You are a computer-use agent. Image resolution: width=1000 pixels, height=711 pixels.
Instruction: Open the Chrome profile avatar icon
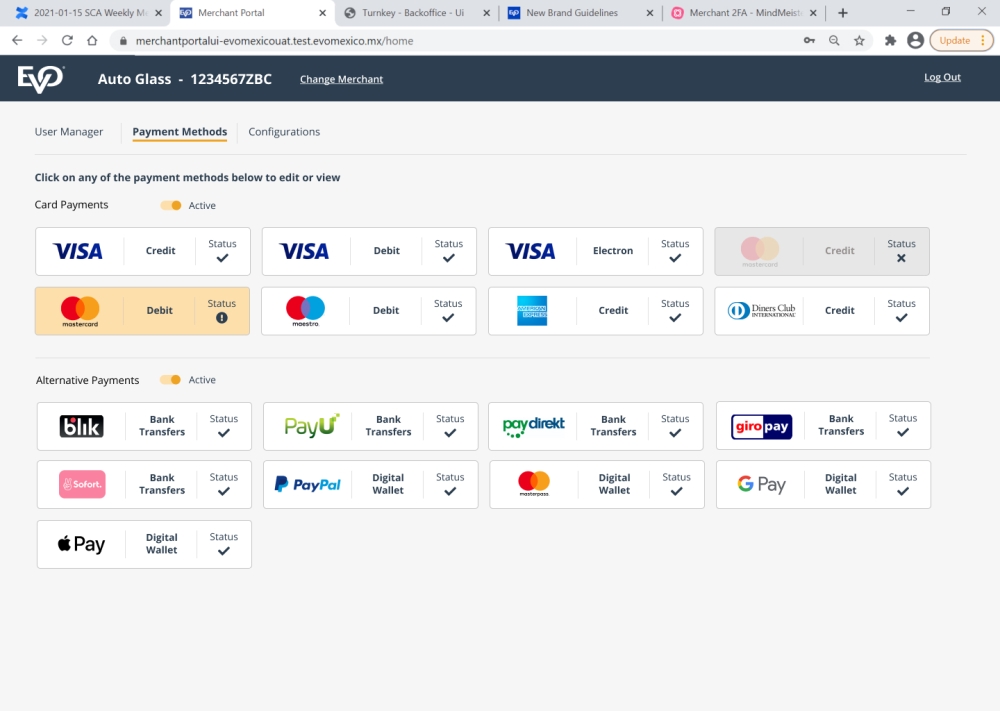(915, 40)
